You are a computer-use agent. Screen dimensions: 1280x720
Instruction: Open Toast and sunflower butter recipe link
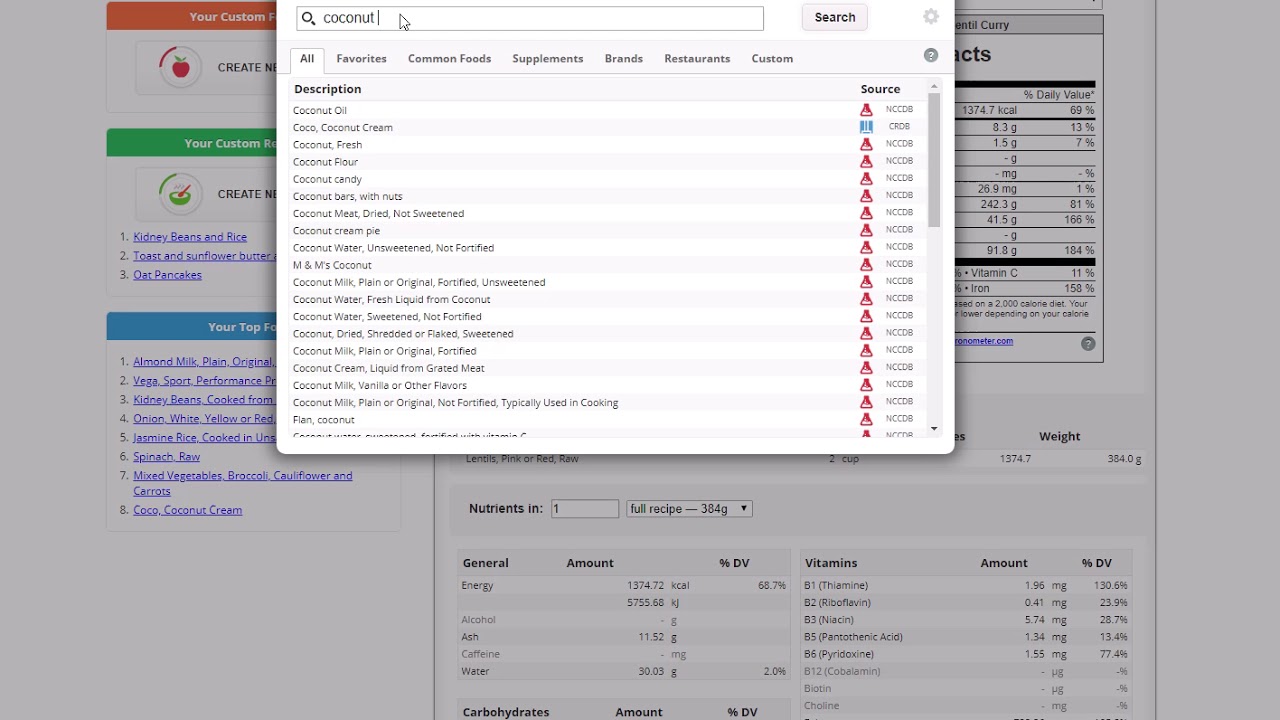(204, 256)
